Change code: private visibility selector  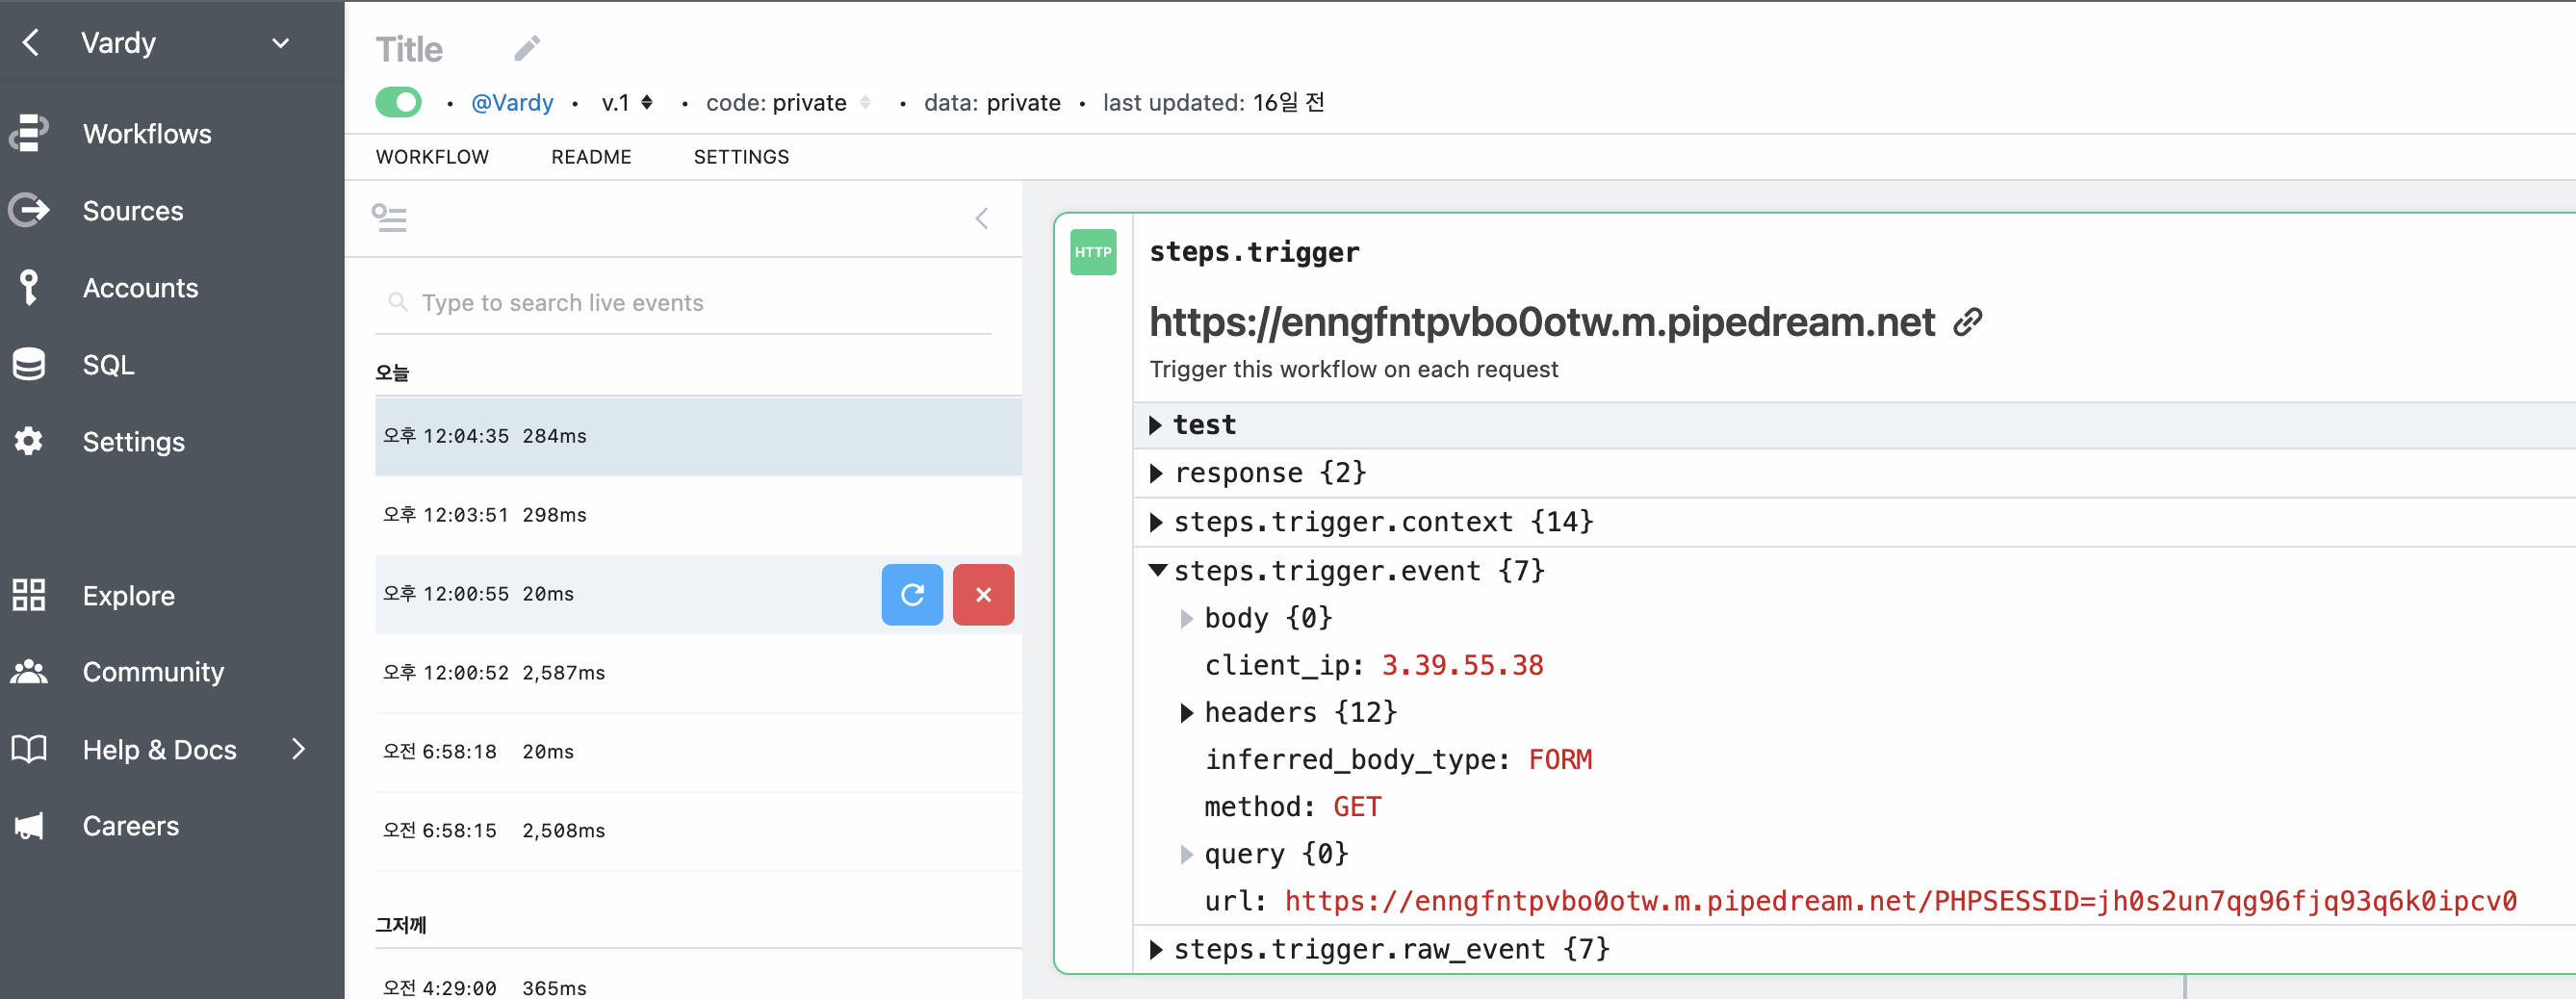[788, 102]
